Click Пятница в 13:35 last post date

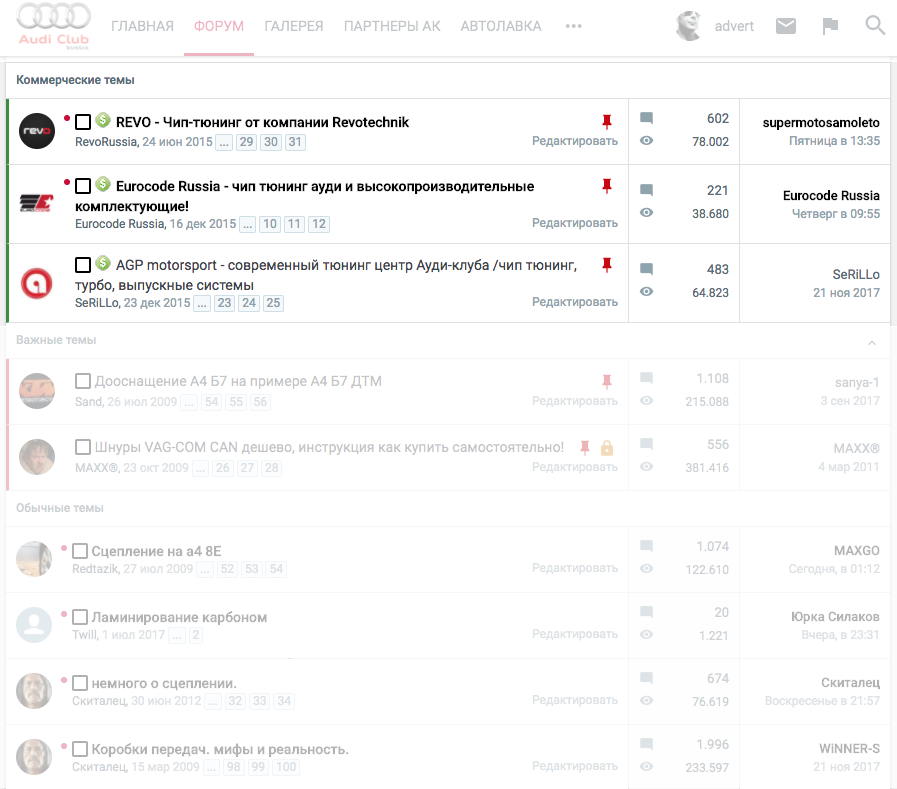click(x=834, y=141)
